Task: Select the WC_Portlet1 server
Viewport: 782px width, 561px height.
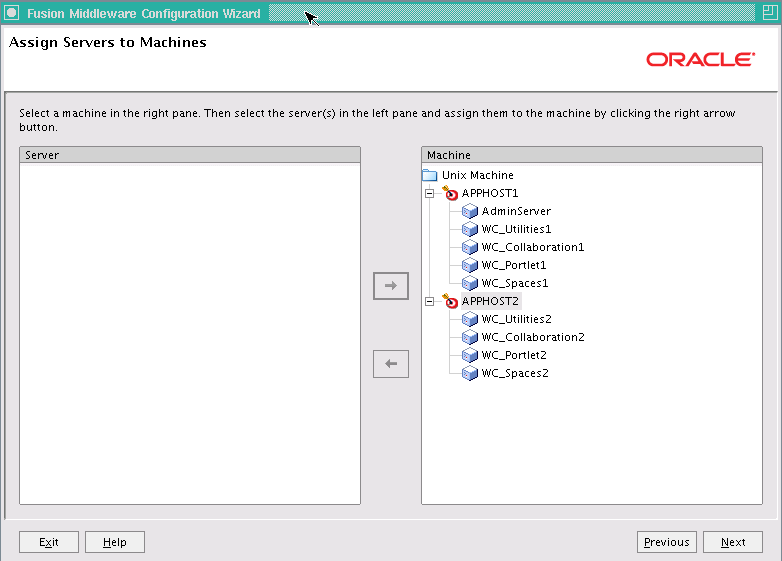Action: click(514, 265)
